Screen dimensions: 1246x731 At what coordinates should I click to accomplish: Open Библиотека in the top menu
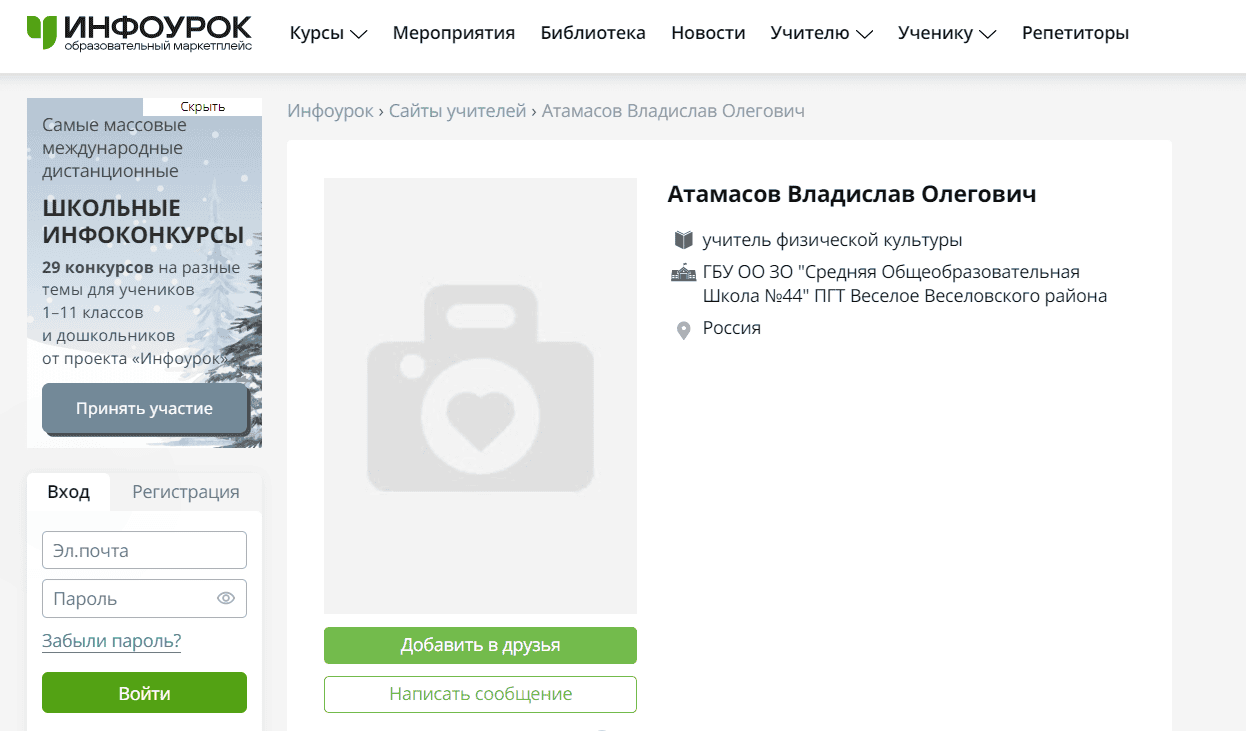(x=593, y=33)
